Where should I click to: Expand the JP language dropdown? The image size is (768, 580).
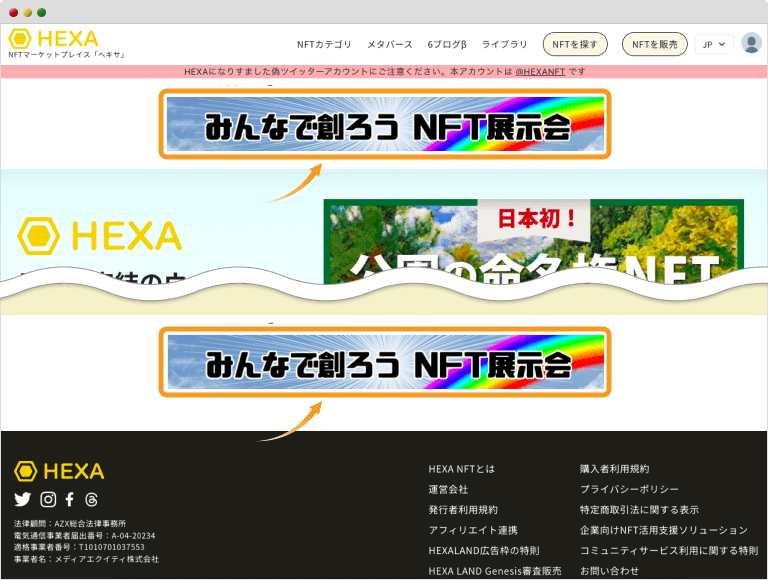(714, 44)
